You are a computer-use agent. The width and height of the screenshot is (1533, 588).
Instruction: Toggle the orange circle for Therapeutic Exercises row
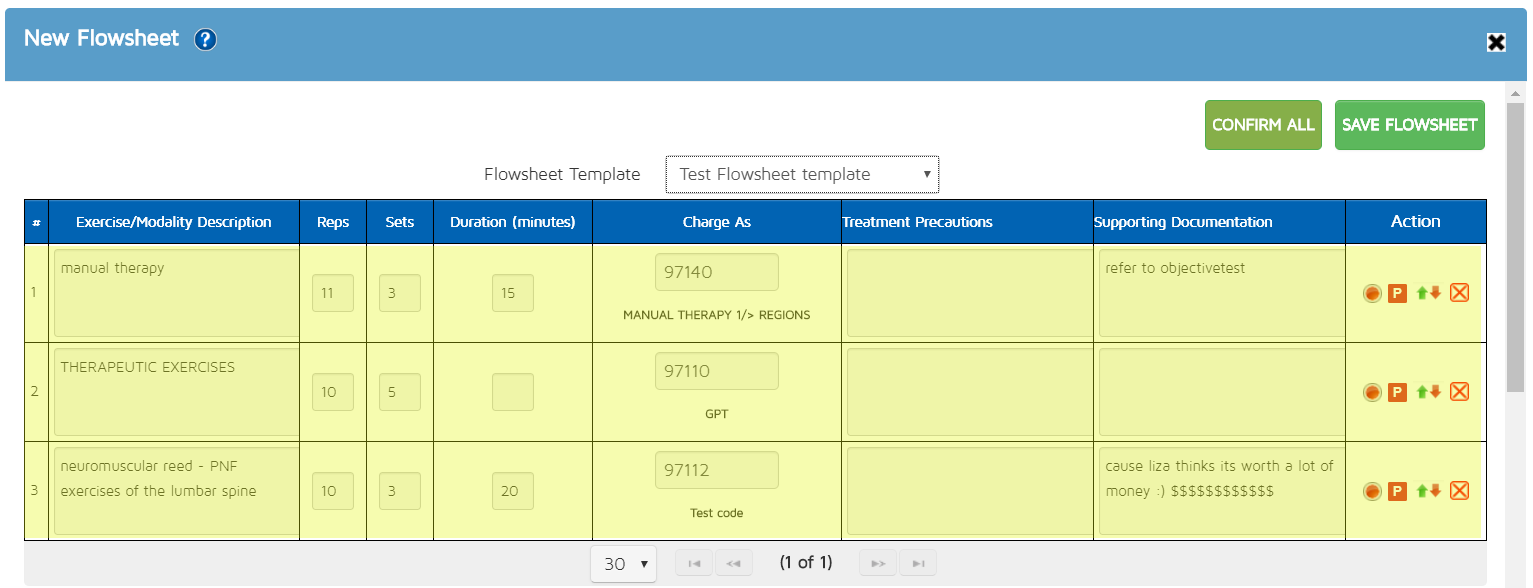click(1372, 392)
